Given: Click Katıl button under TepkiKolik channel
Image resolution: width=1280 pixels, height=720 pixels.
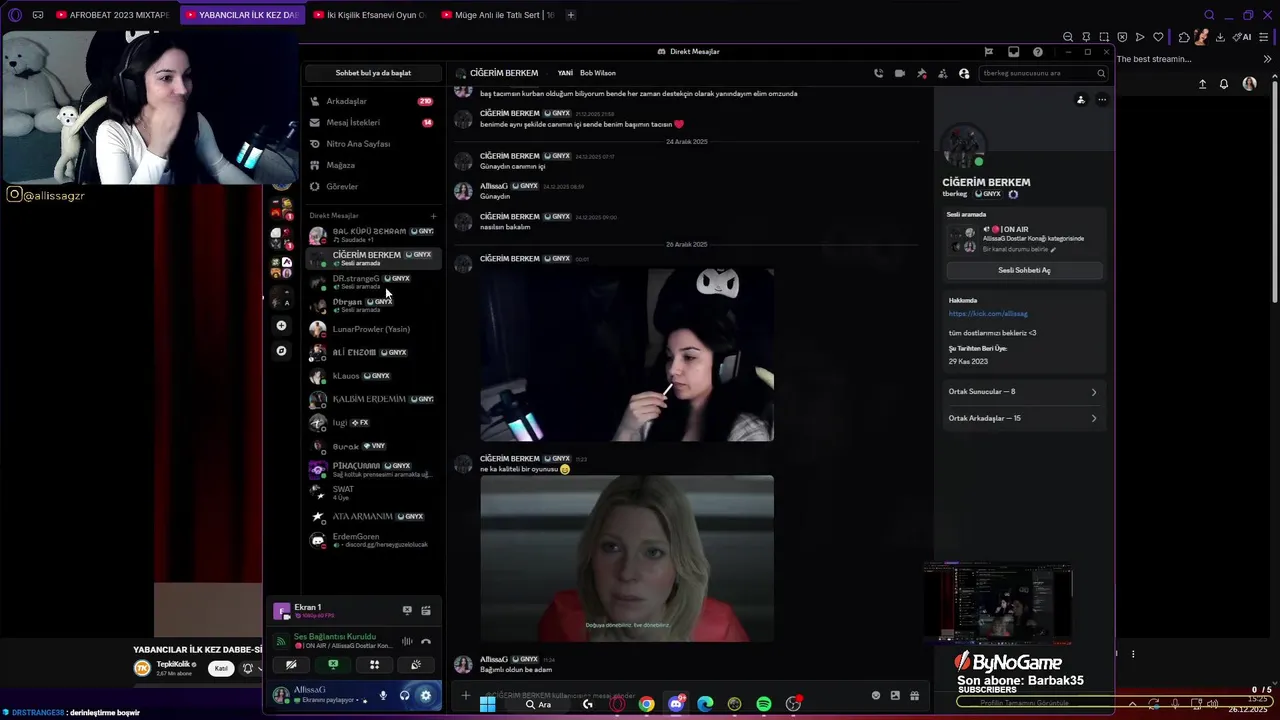Looking at the screenshot, I should click(x=221, y=668).
